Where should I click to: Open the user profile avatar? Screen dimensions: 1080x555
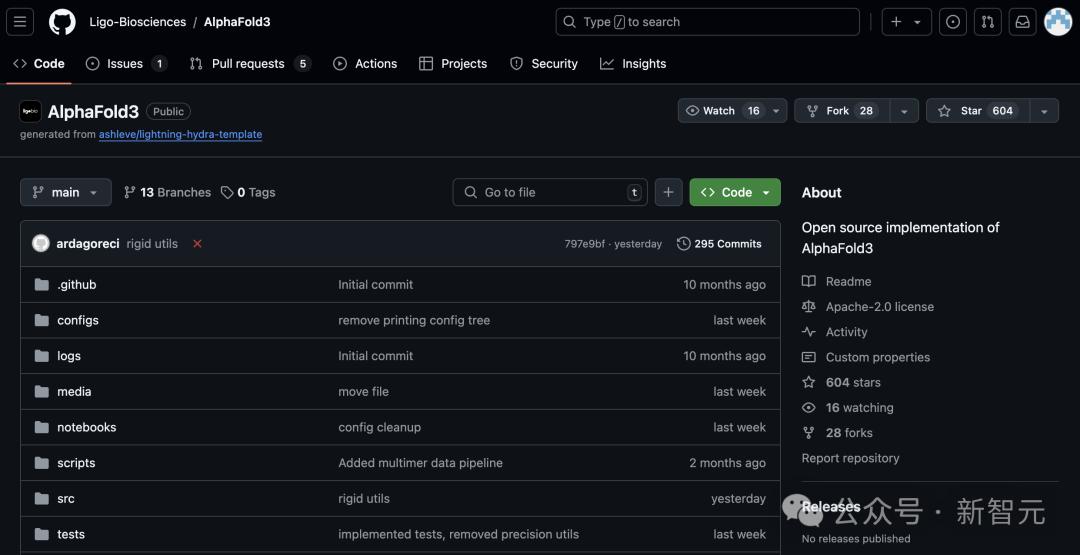tap(1058, 22)
